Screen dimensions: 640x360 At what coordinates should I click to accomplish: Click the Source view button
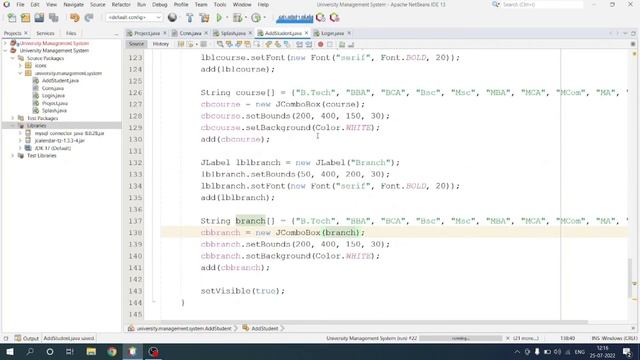point(136,44)
